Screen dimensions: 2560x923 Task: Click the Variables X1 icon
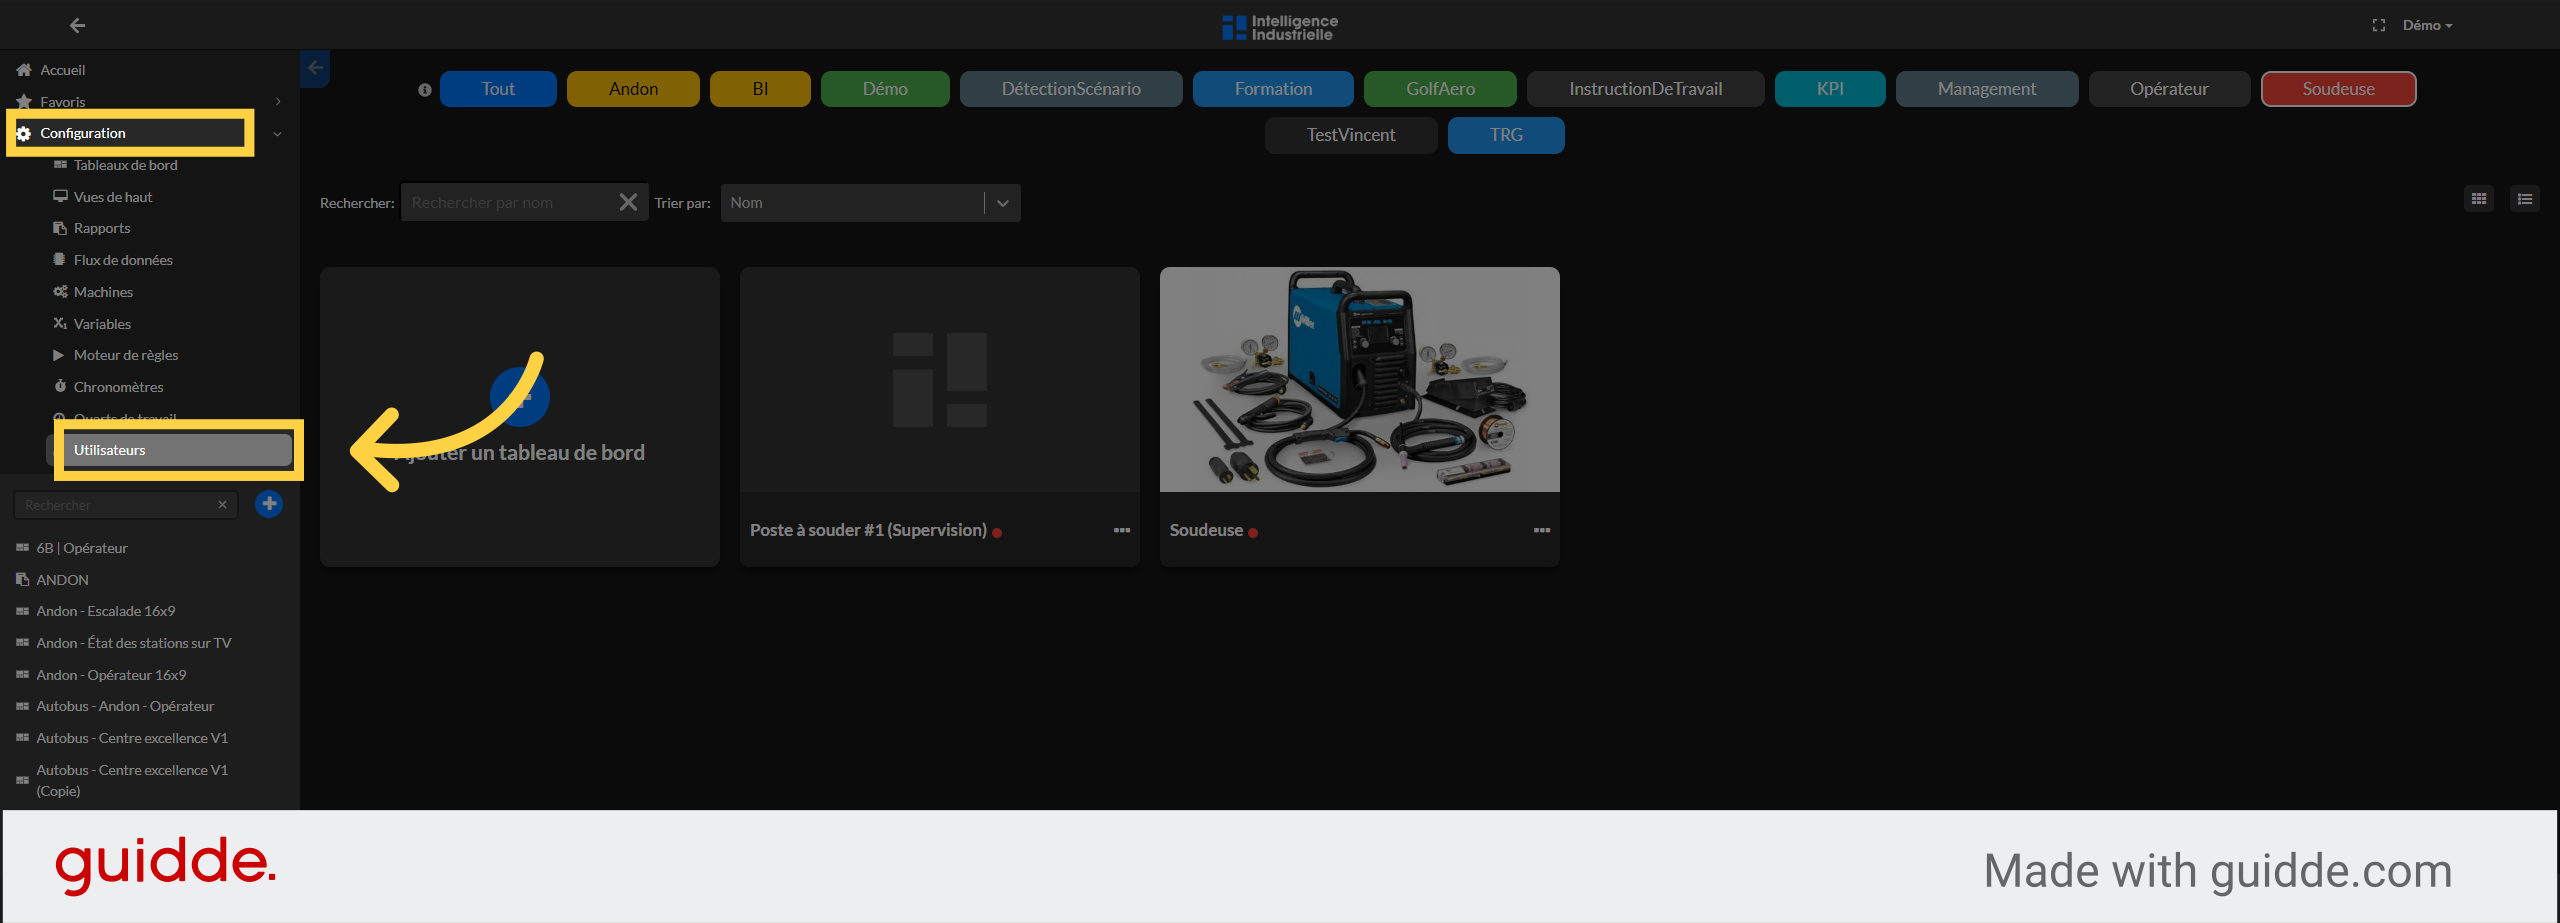click(x=60, y=323)
